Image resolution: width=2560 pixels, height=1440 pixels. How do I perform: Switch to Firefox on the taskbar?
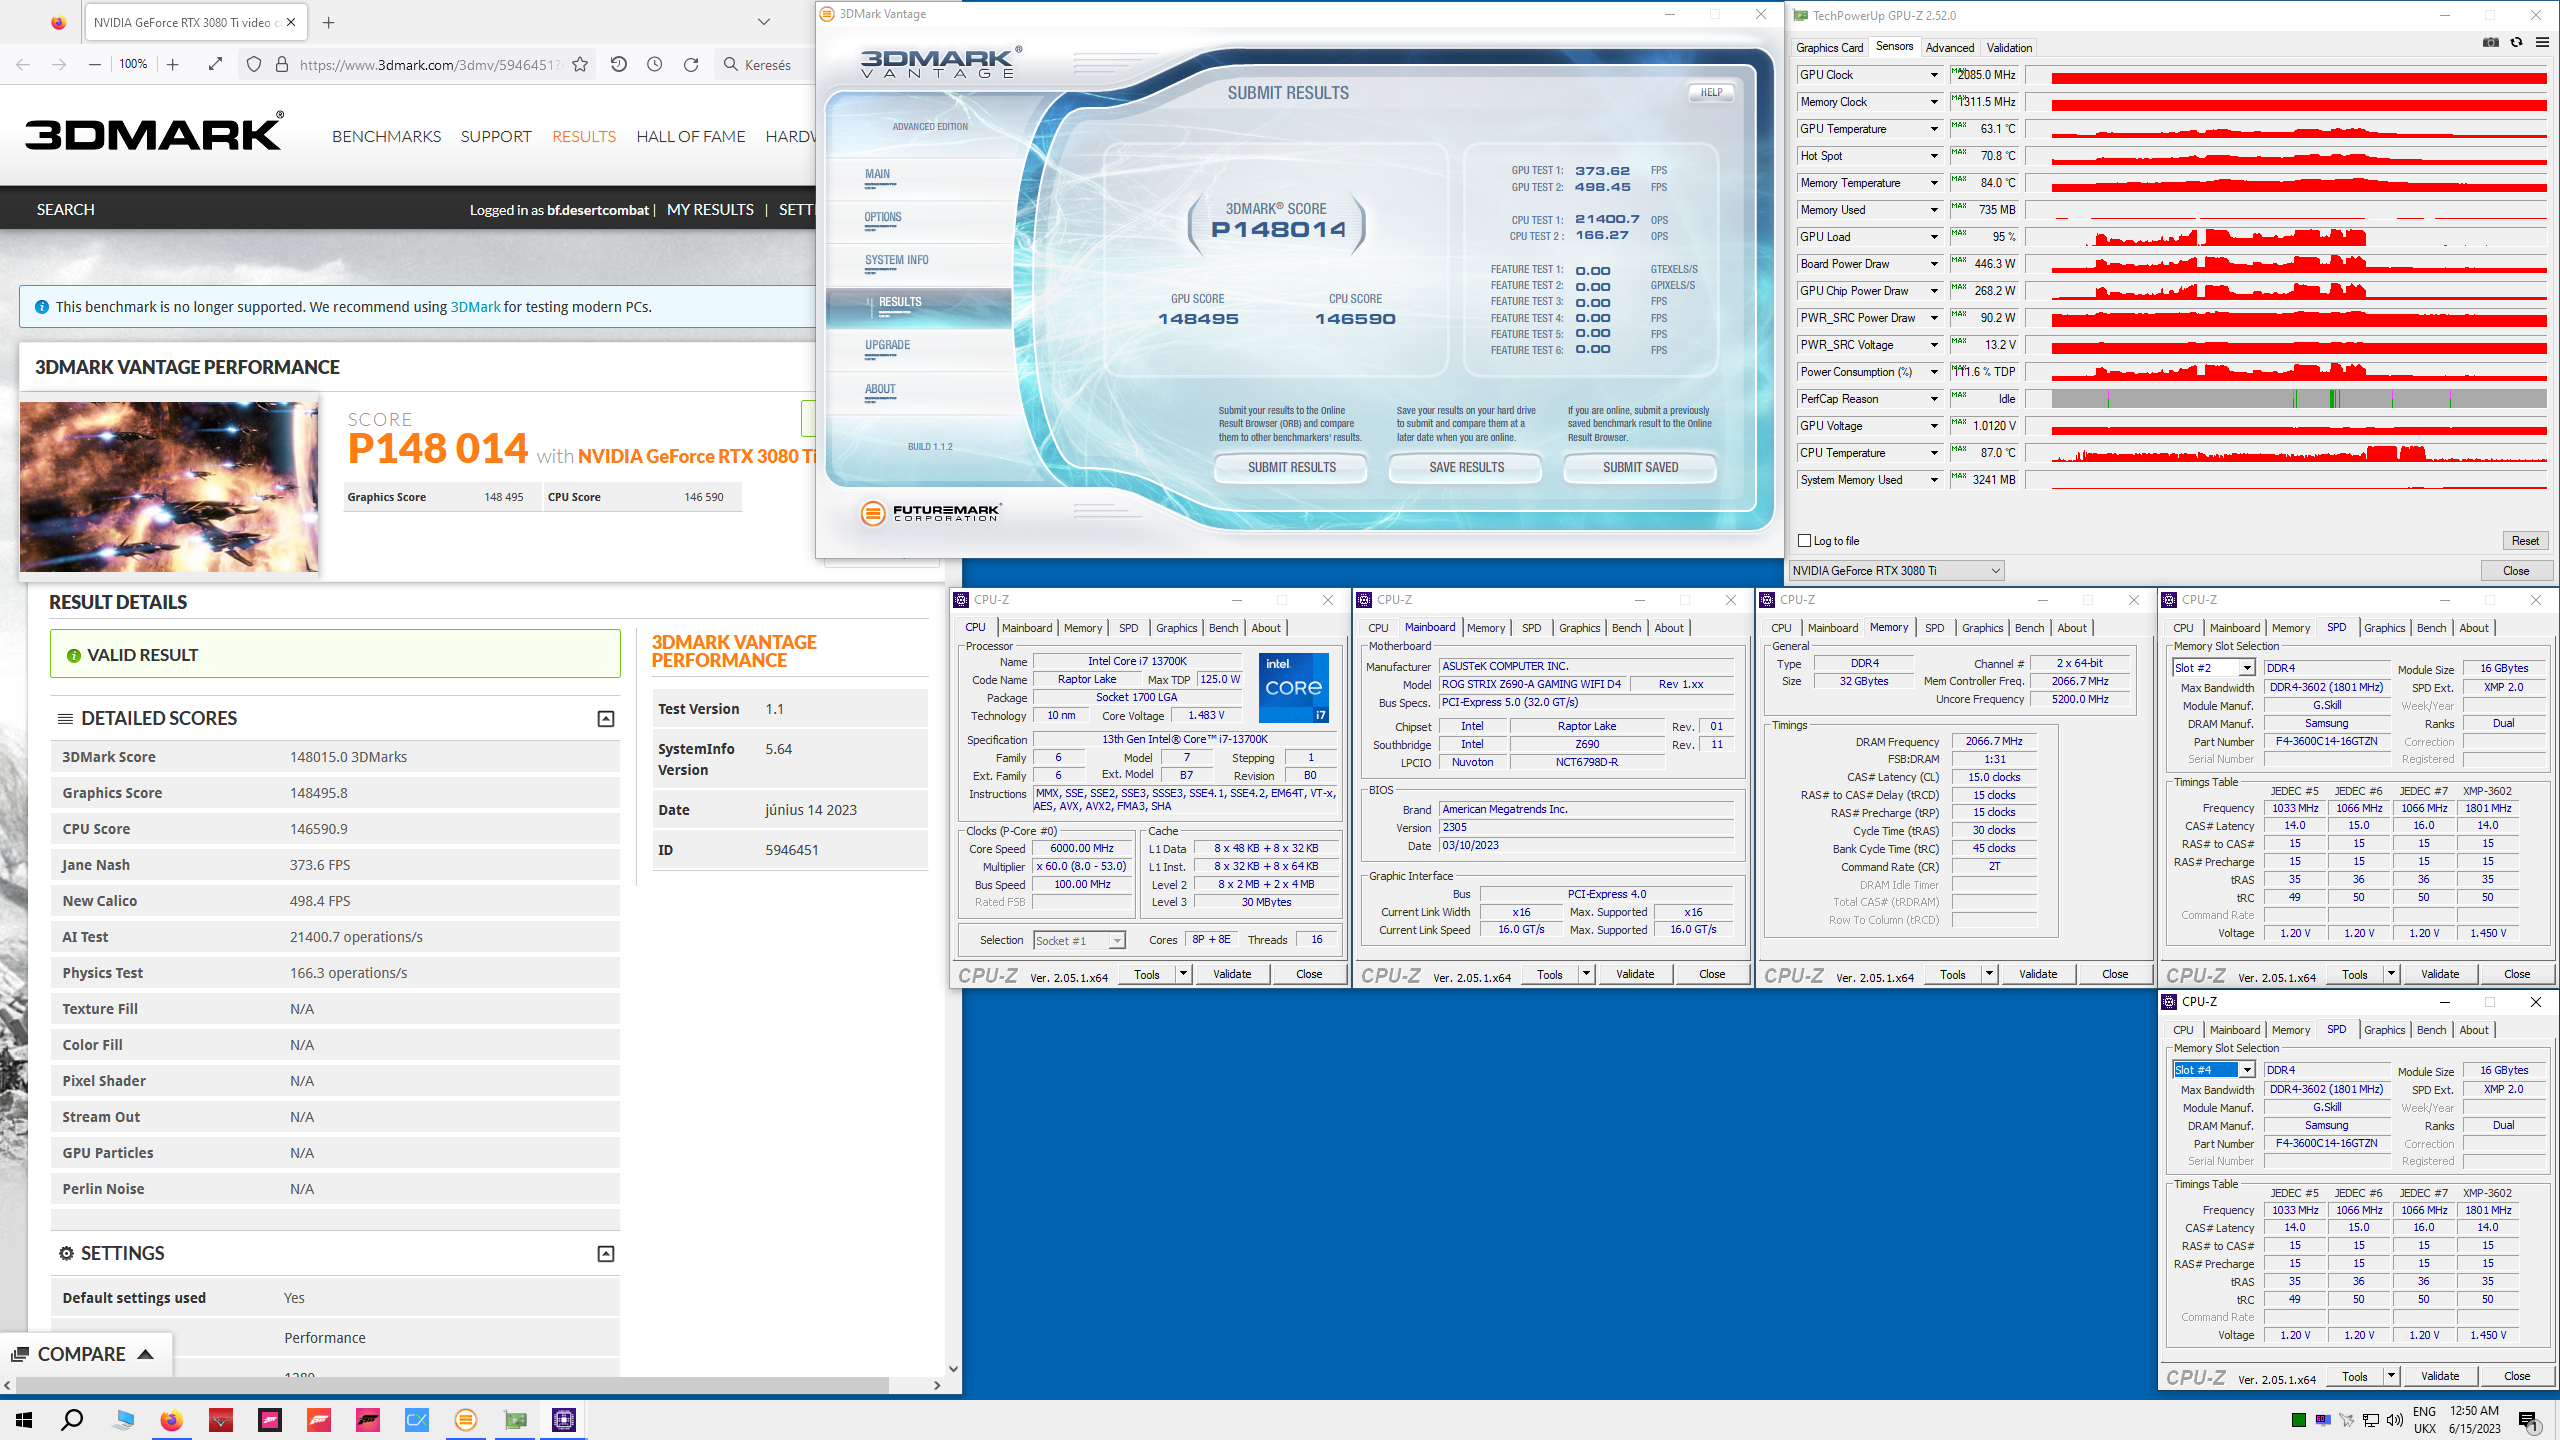(171, 1420)
